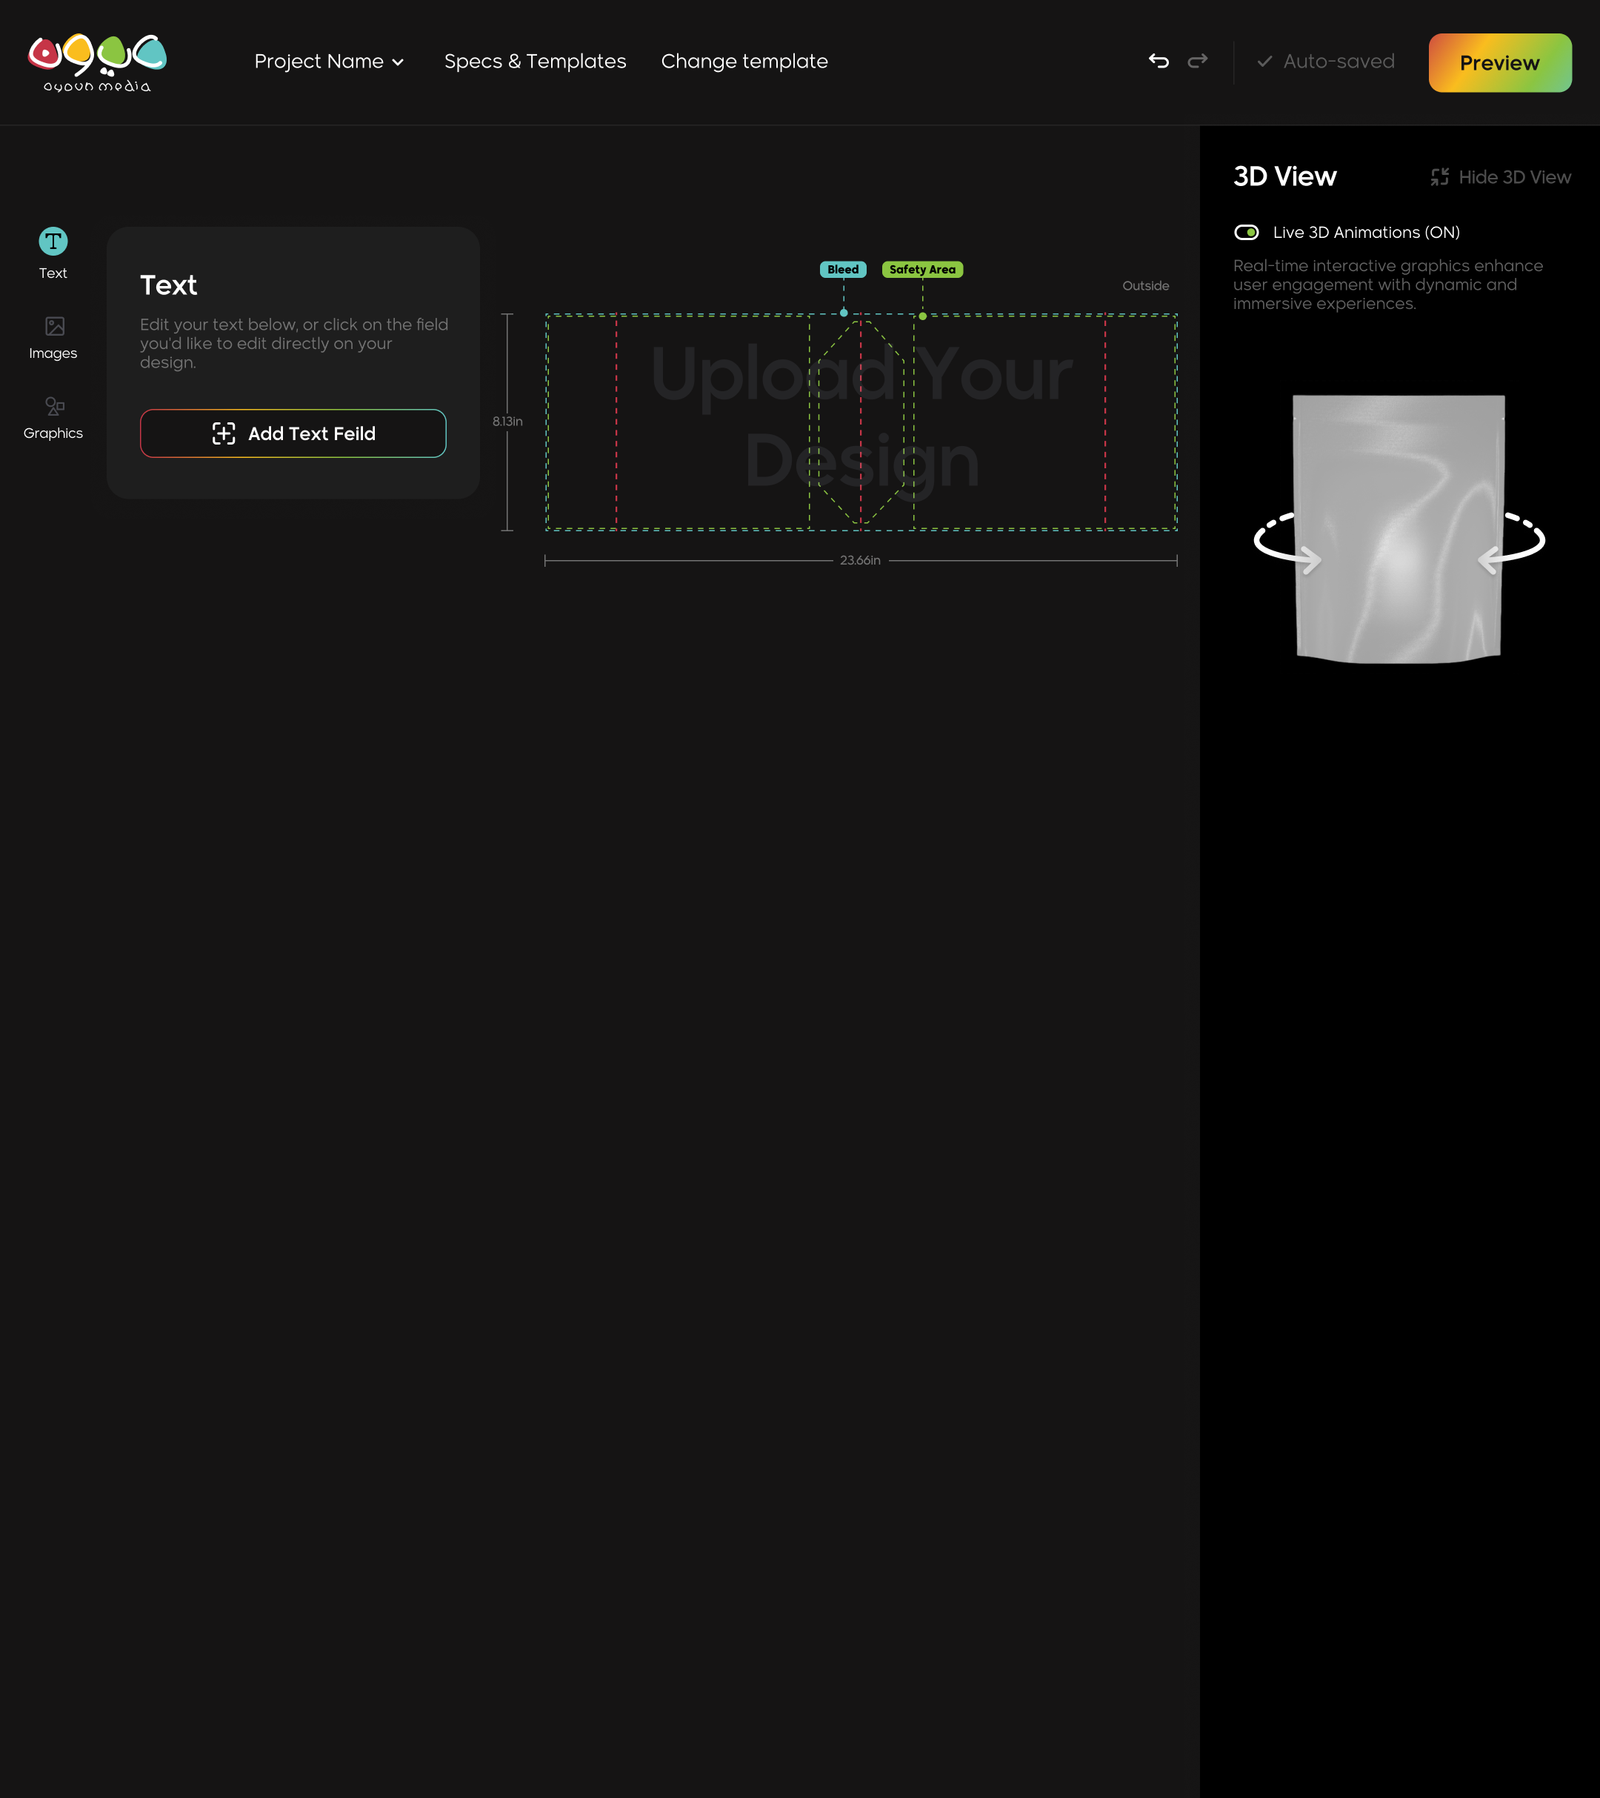Click the undo arrow

click(1158, 61)
